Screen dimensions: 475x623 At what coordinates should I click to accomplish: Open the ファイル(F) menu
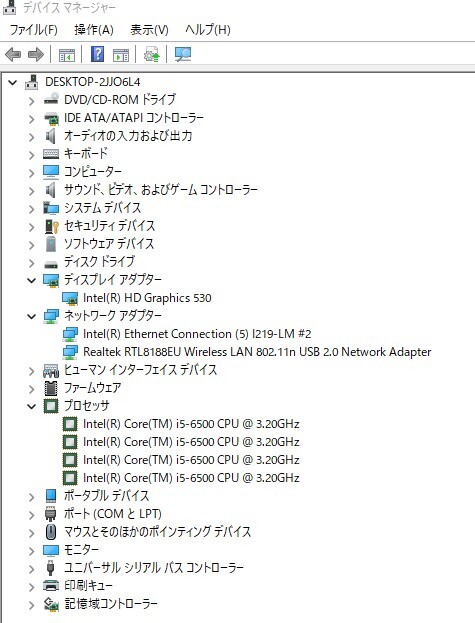pyautogui.click(x=33, y=29)
